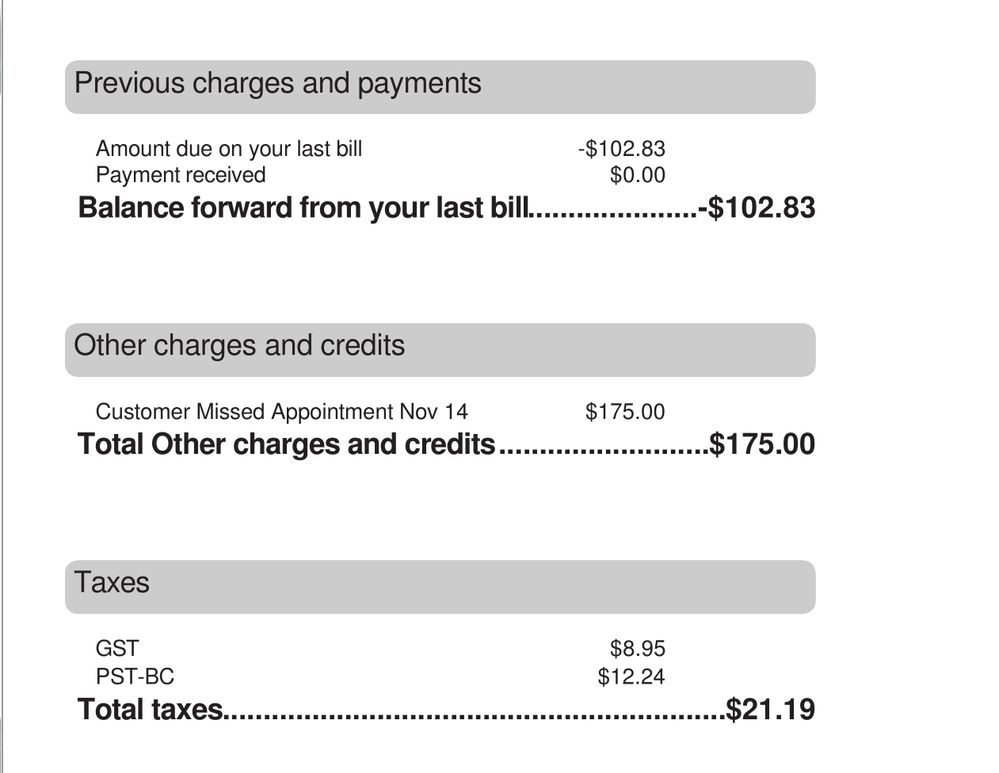Select the bold $175.00 other charges total
999x773 pixels.
(762, 444)
